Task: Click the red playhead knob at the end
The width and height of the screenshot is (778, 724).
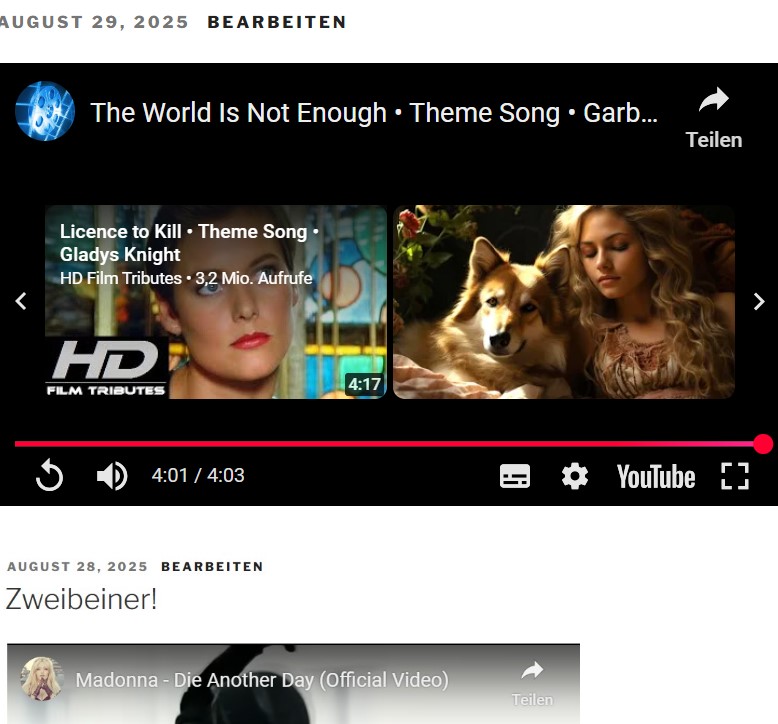Action: coord(763,444)
